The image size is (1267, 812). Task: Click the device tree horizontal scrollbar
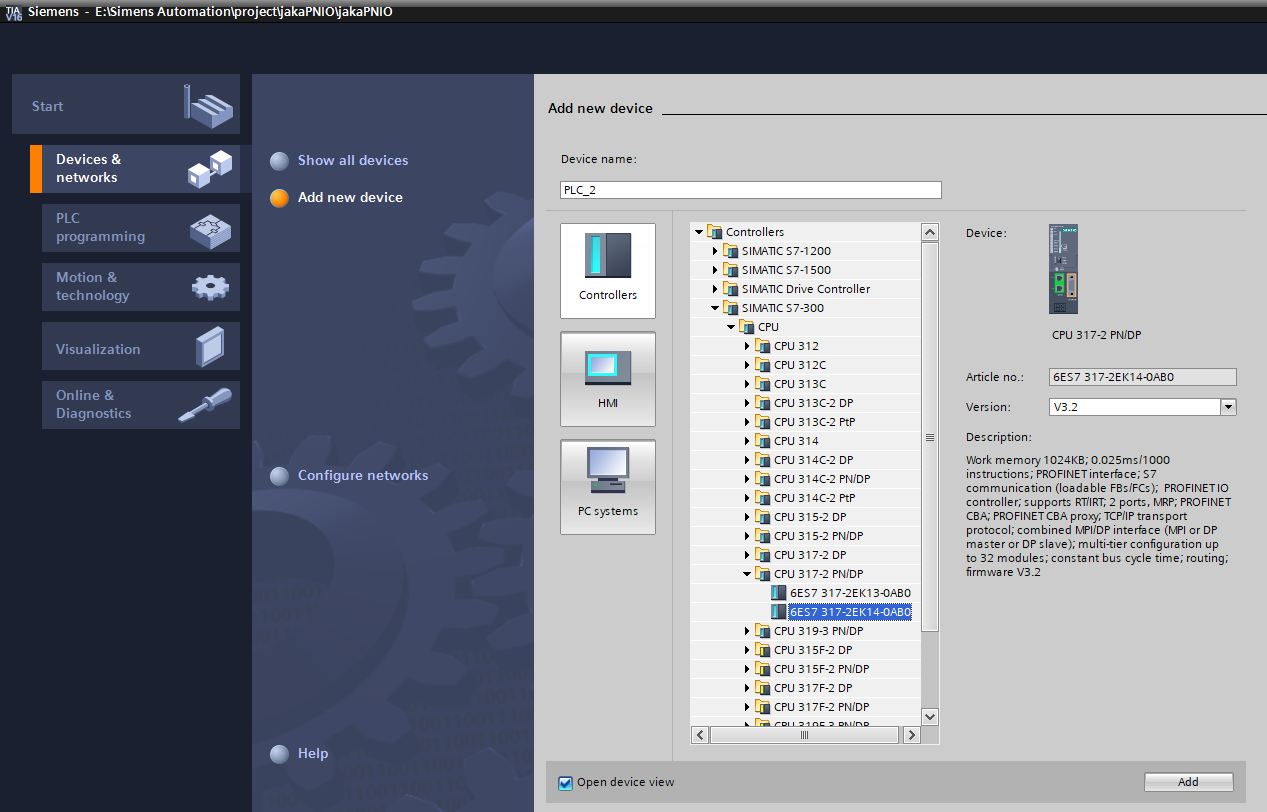(x=804, y=735)
